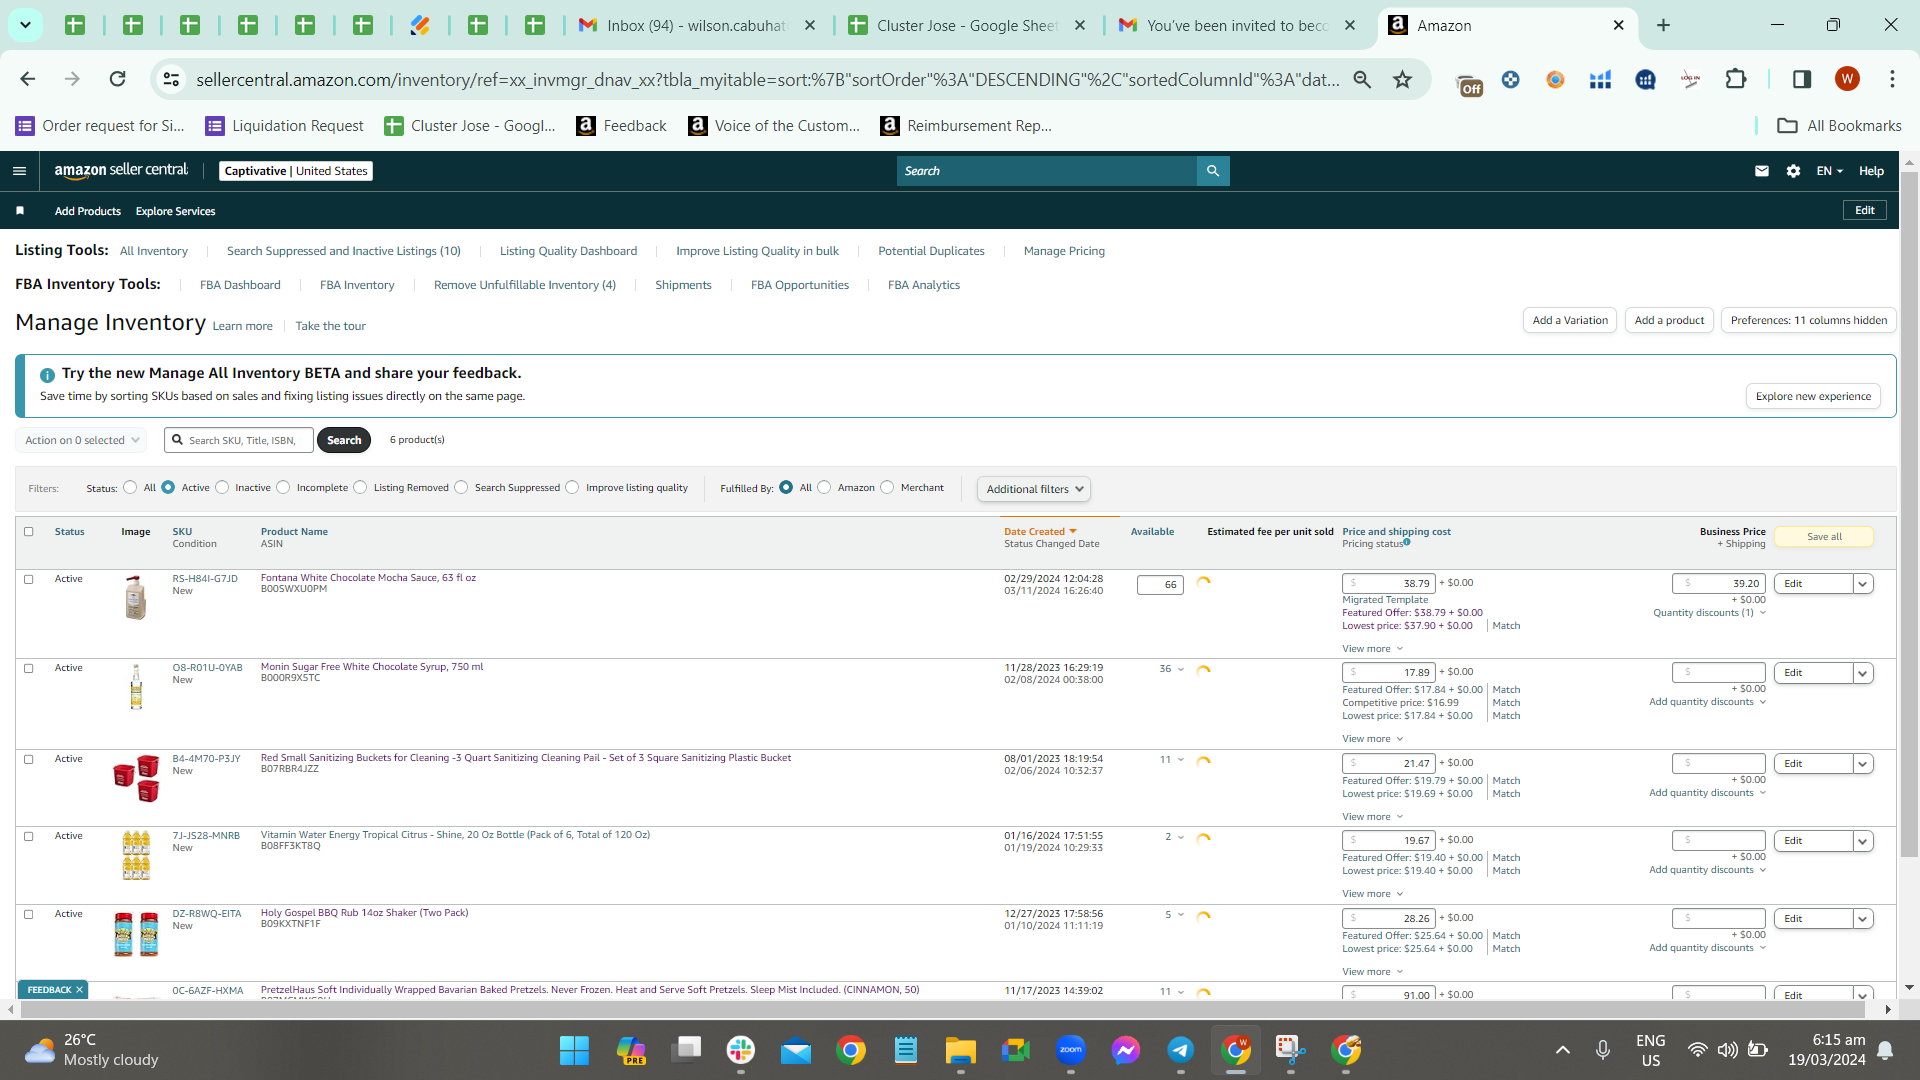Click the Red Sanitizing Buckets product image
Viewport: 1920px width, 1080px height.
tap(136, 778)
